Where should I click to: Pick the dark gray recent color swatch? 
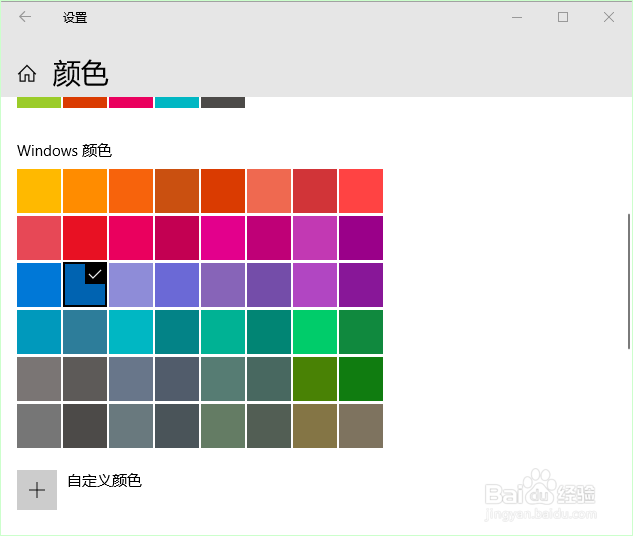coord(223,102)
